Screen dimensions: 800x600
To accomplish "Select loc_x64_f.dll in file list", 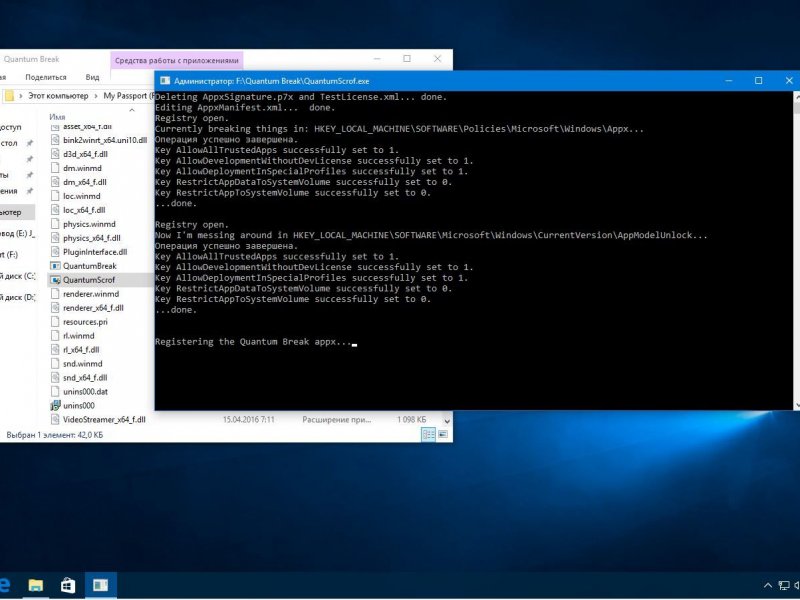I will [x=84, y=210].
